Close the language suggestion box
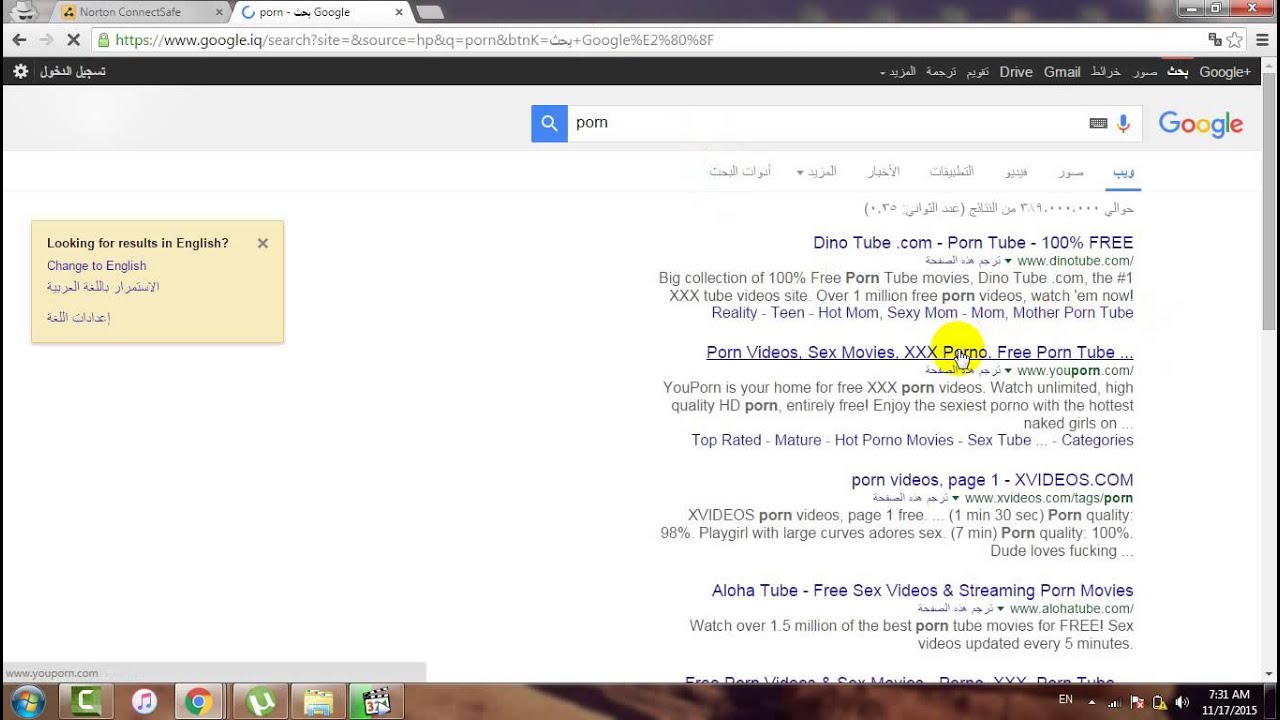The image size is (1280, 720). tap(262, 243)
